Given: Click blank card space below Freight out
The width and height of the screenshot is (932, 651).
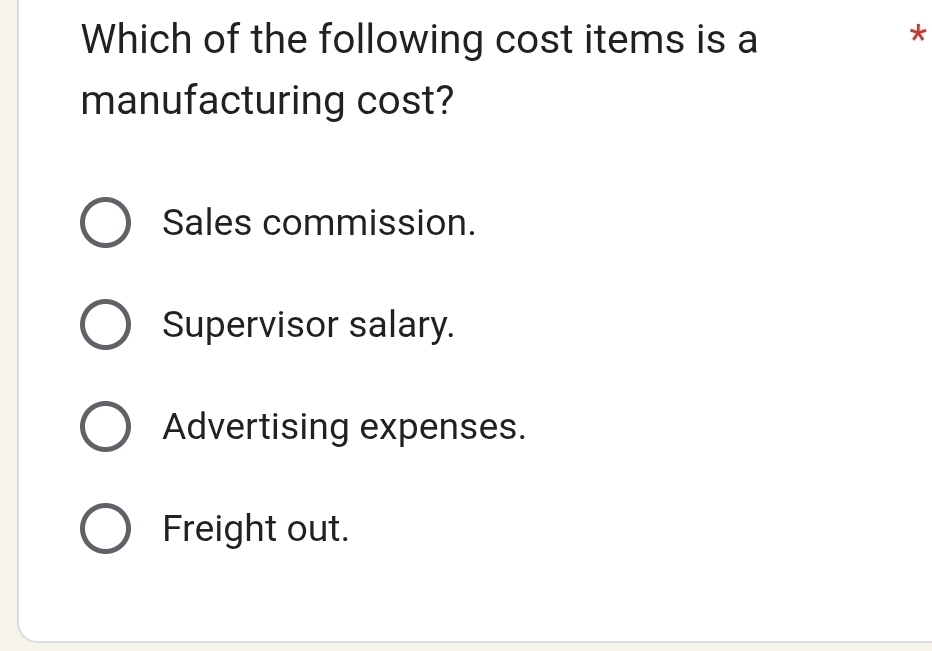Looking at the screenshot, I should pos(500,595).
